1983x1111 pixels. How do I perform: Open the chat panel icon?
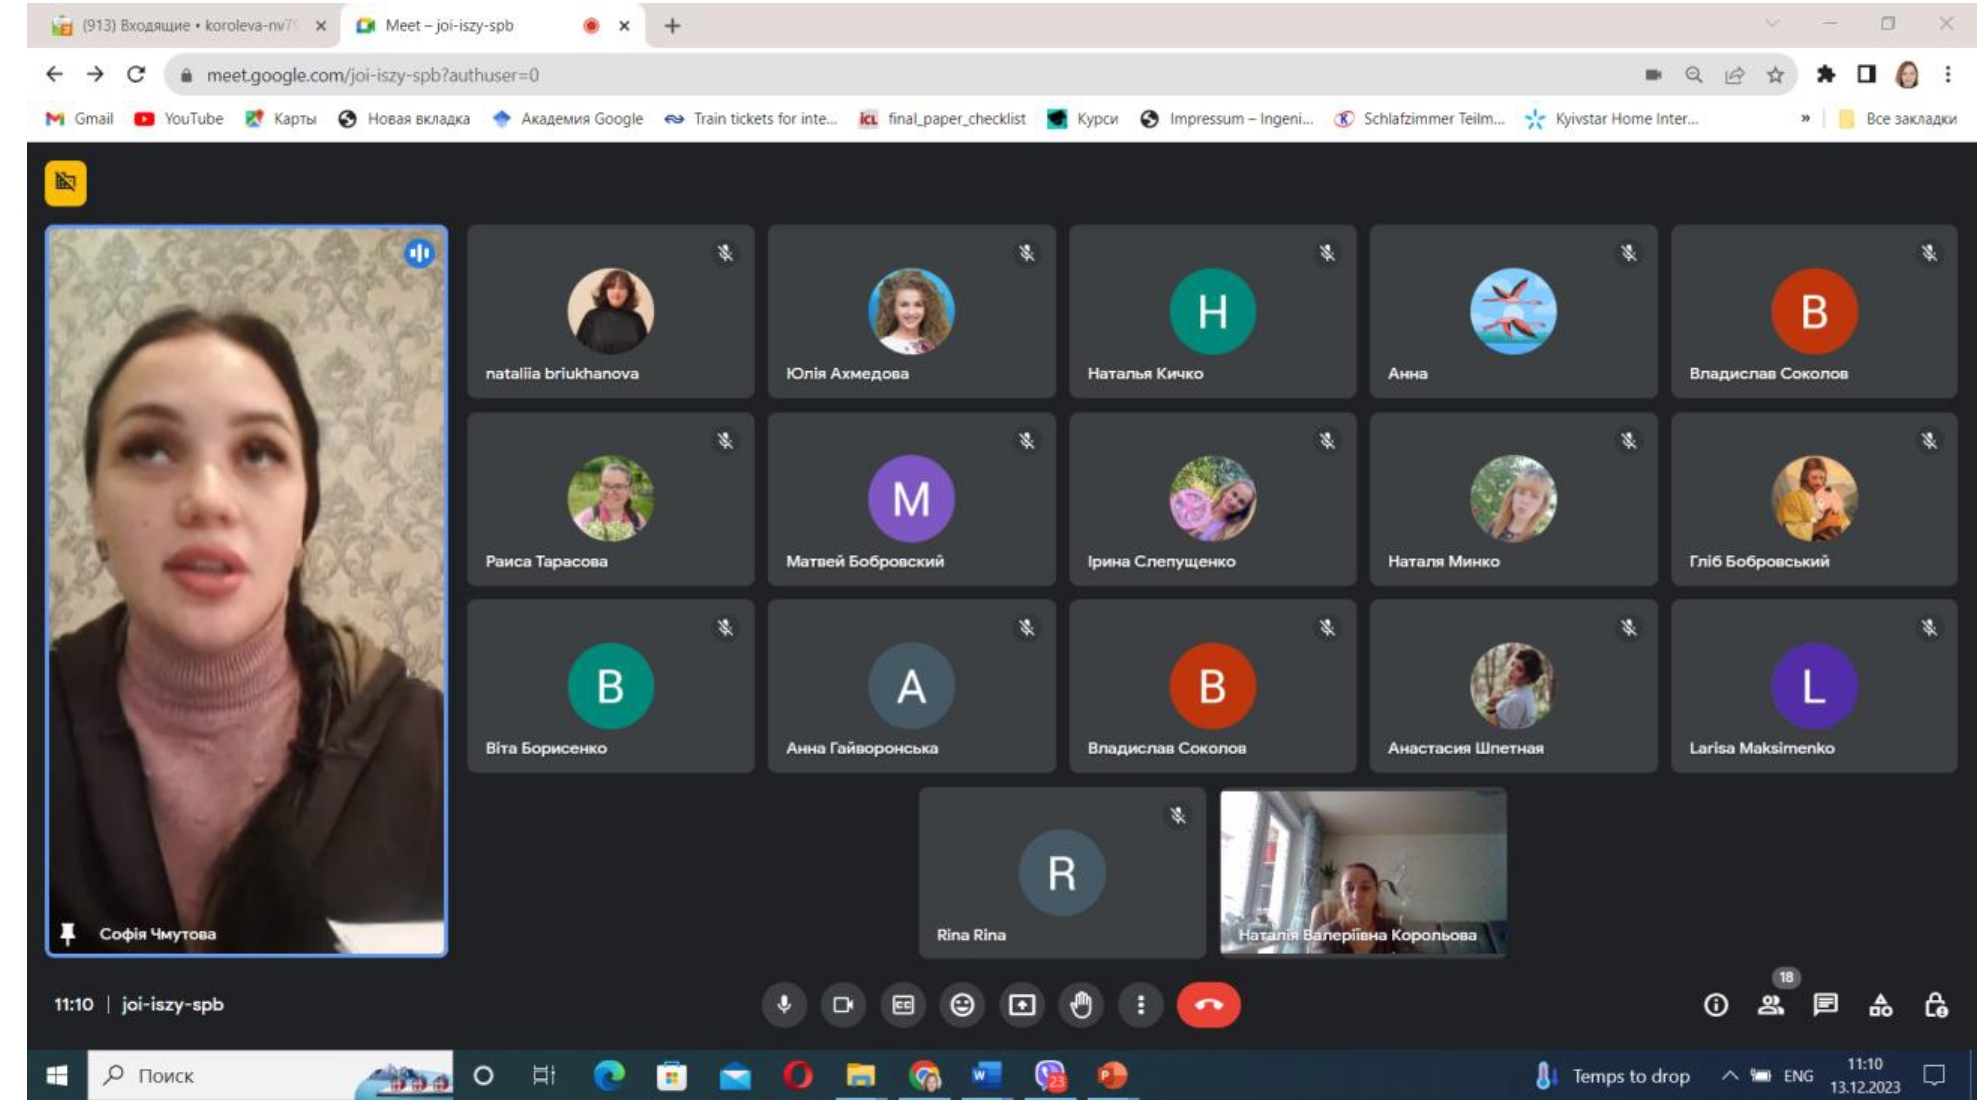(1826, 1005)
